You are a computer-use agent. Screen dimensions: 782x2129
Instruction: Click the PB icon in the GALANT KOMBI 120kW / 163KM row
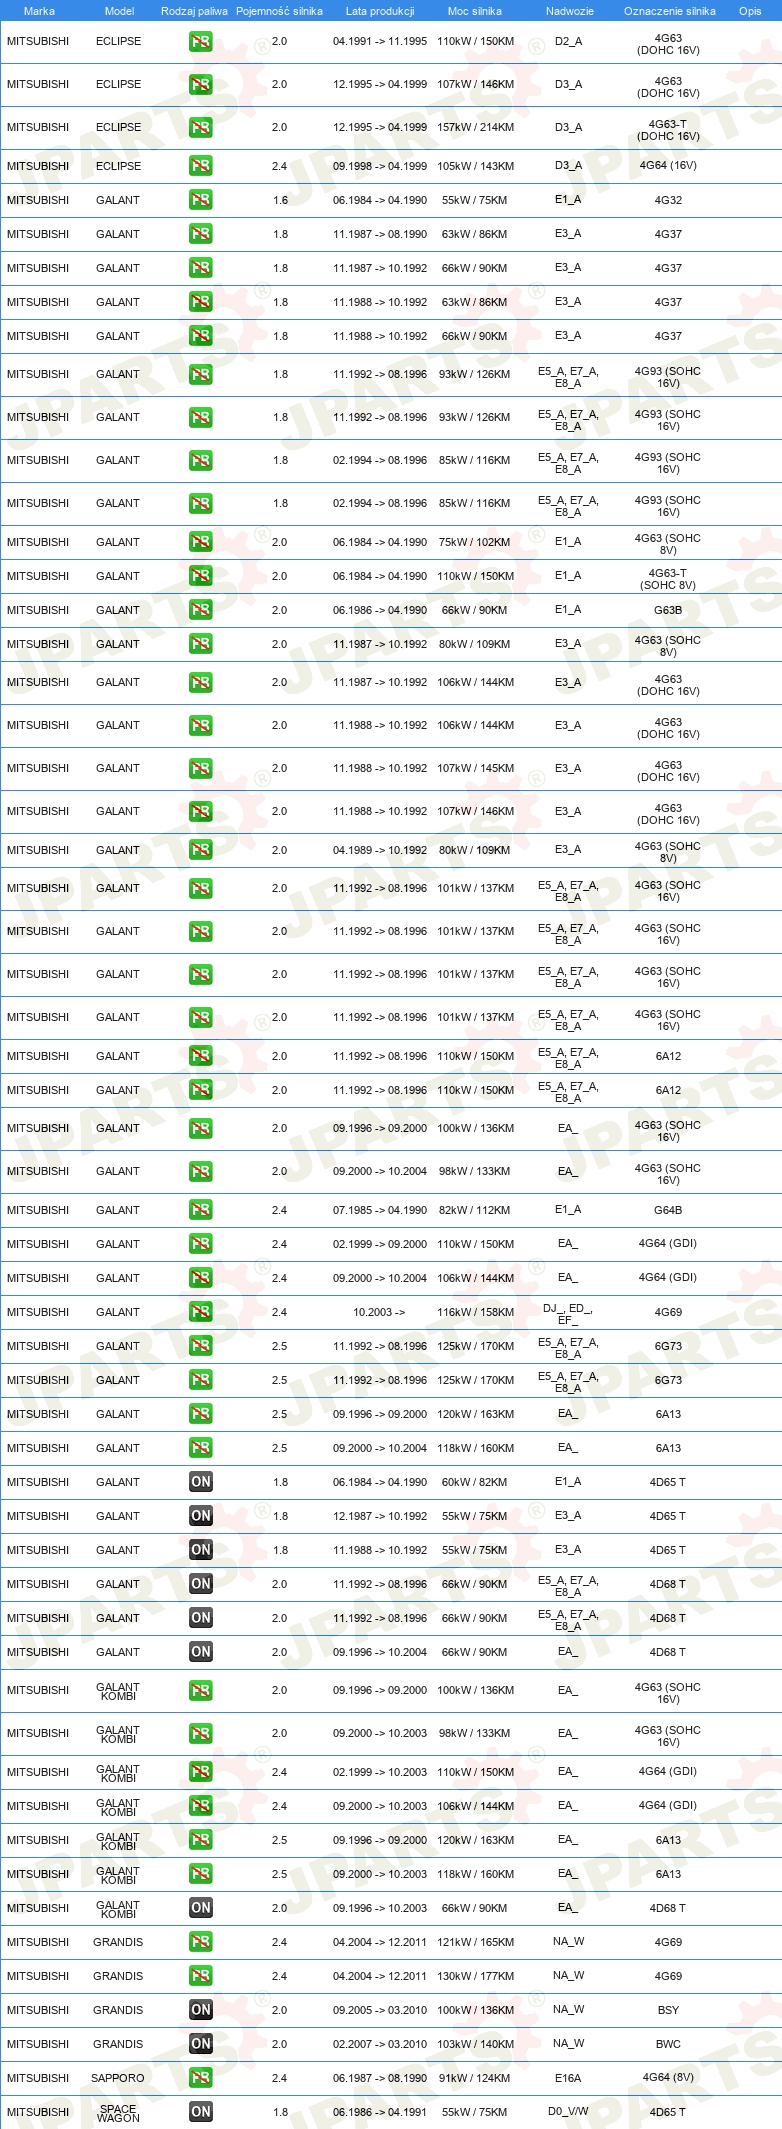(x=200, y=1840)
